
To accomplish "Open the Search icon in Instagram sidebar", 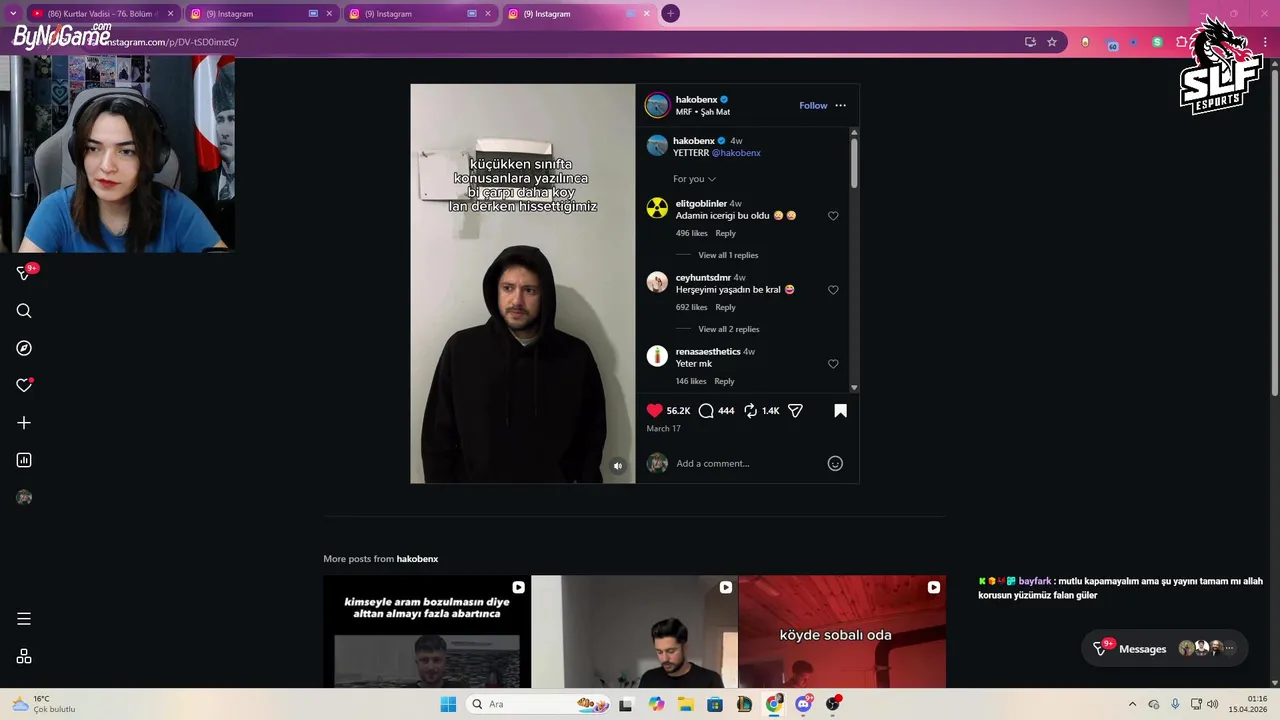I will coord(24,311).
